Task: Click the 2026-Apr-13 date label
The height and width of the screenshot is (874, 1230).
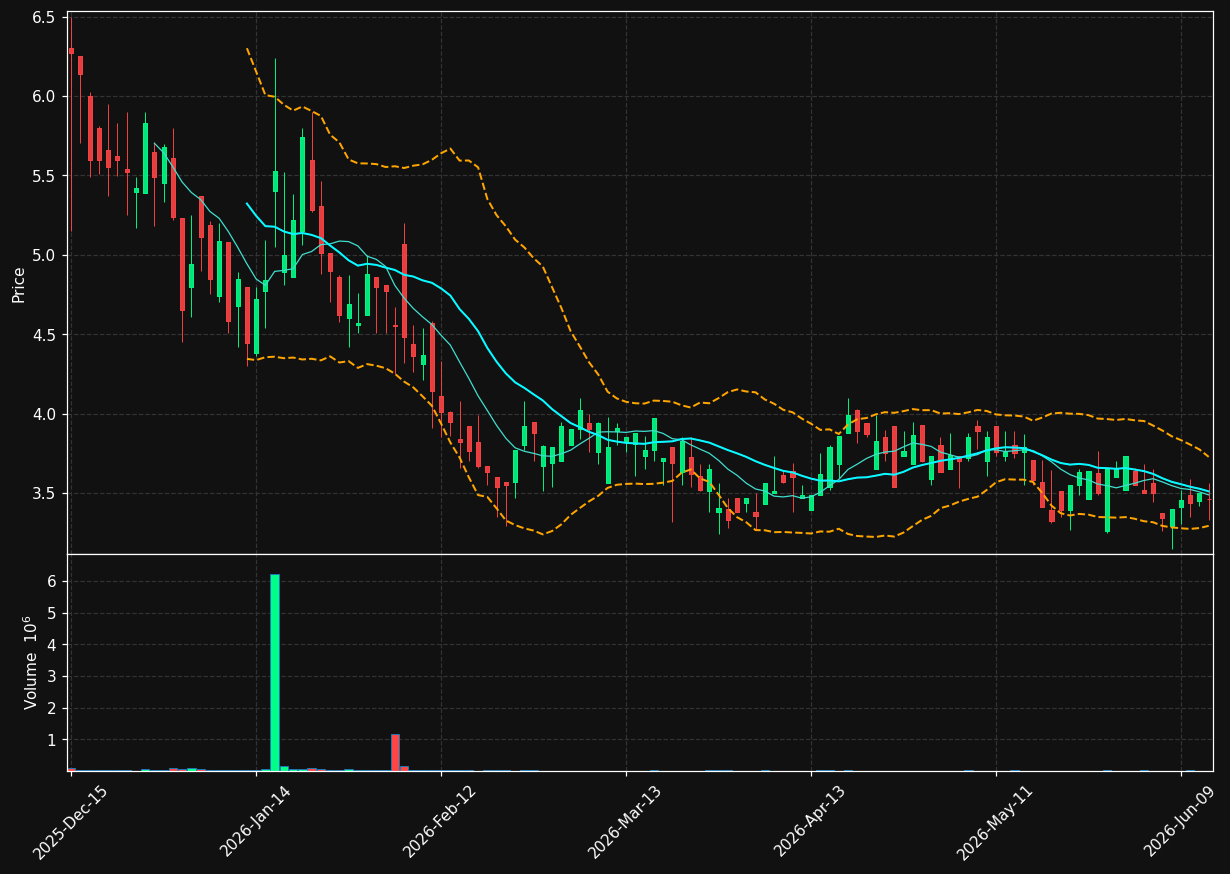Action: point(810,822)
